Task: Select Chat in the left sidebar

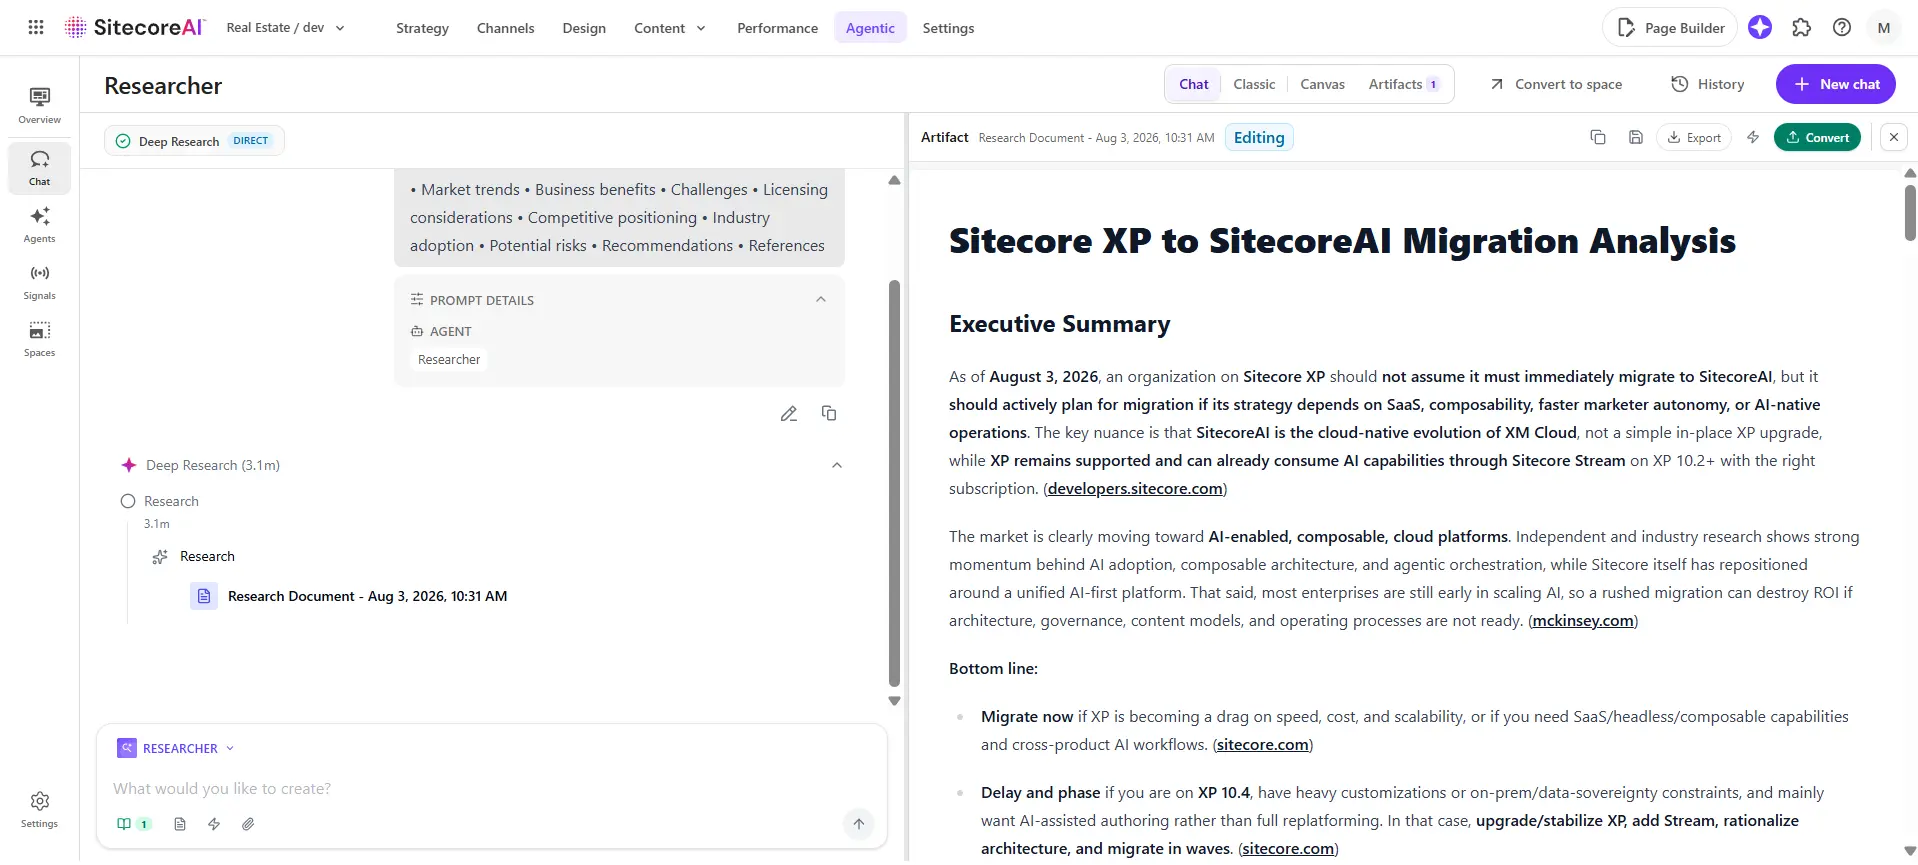Action: tap(40, 168)
